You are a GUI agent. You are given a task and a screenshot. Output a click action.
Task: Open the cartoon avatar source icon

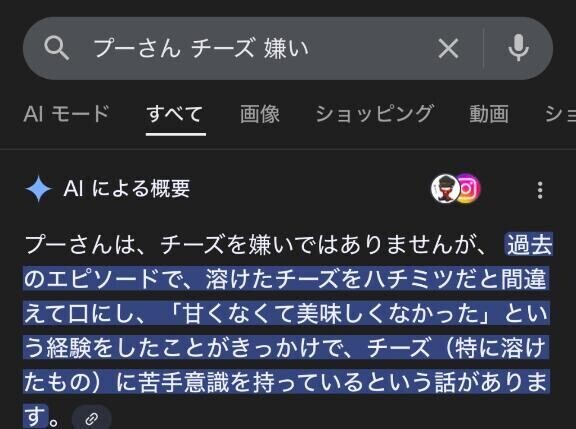445,189
